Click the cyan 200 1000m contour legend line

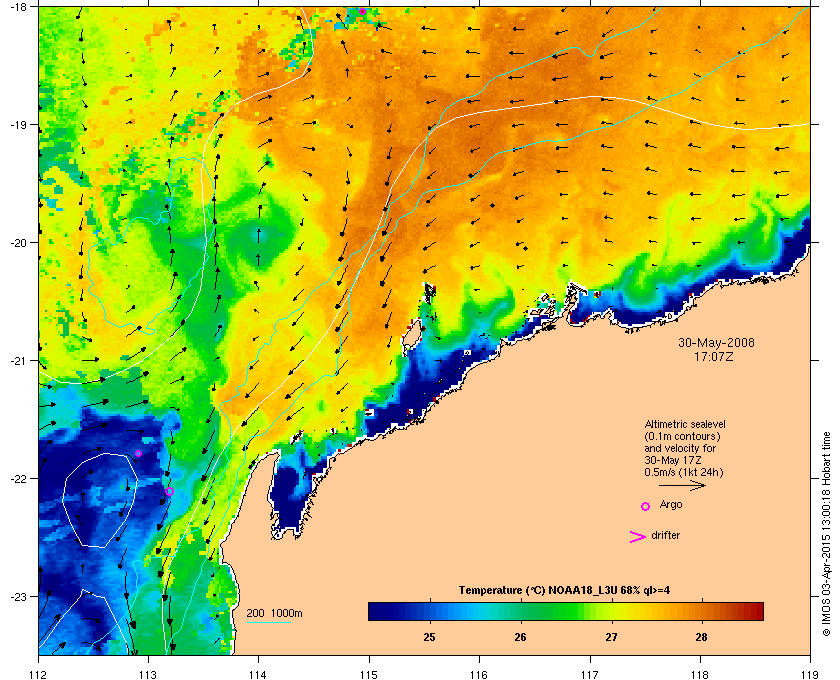click(269, 623)
